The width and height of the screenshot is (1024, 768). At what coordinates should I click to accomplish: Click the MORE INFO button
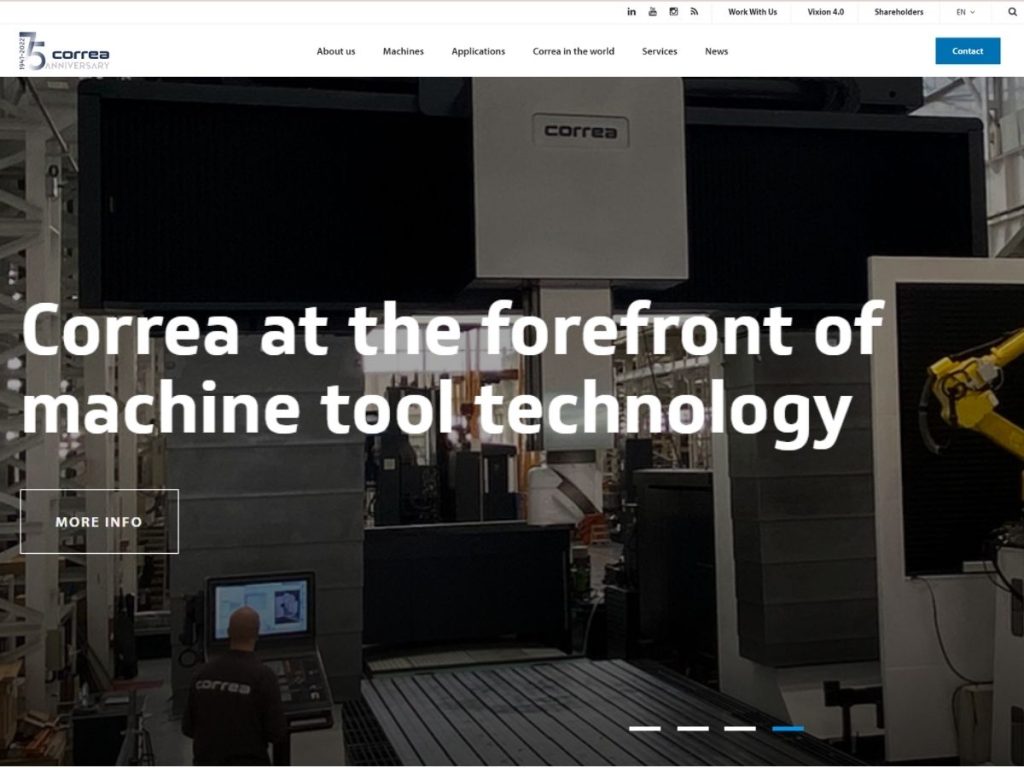(99, 521)
